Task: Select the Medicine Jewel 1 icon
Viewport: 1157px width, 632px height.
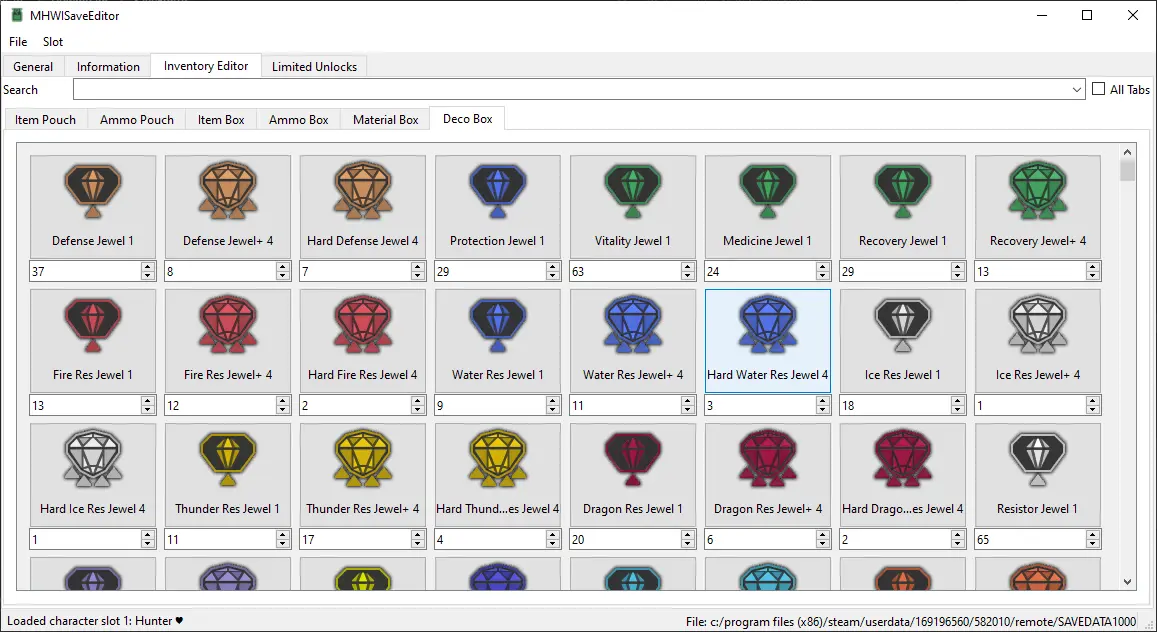Action: pos(768,190)
